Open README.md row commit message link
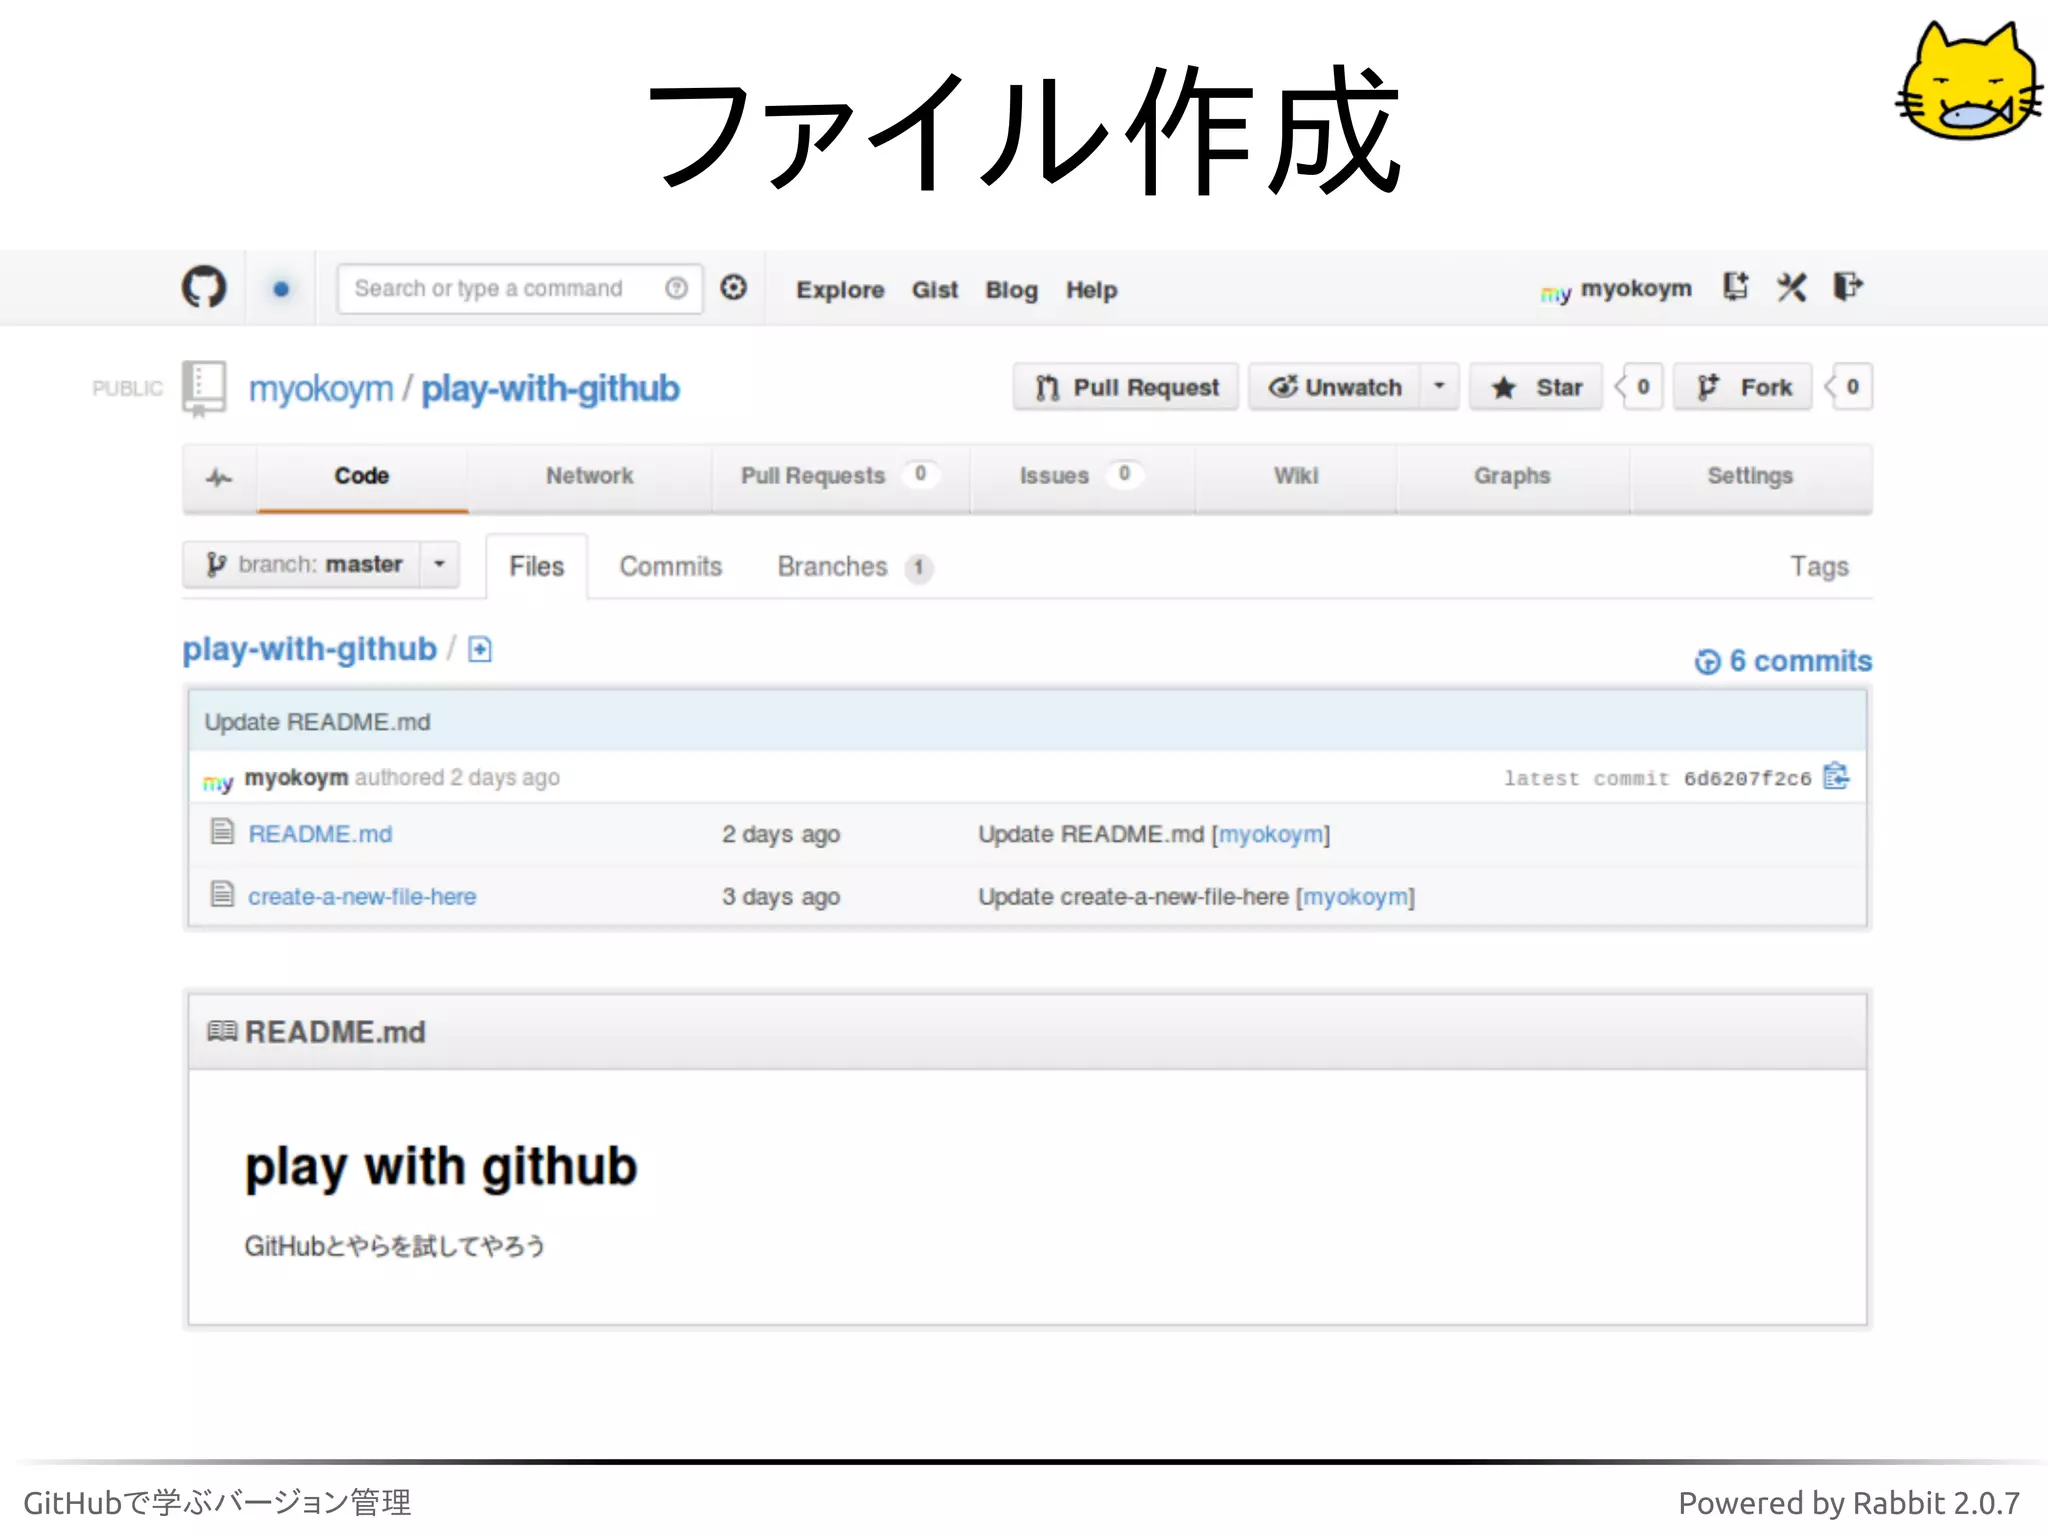The image size is (2048, 1536). pyautogui.click(x=1091, y=834)
